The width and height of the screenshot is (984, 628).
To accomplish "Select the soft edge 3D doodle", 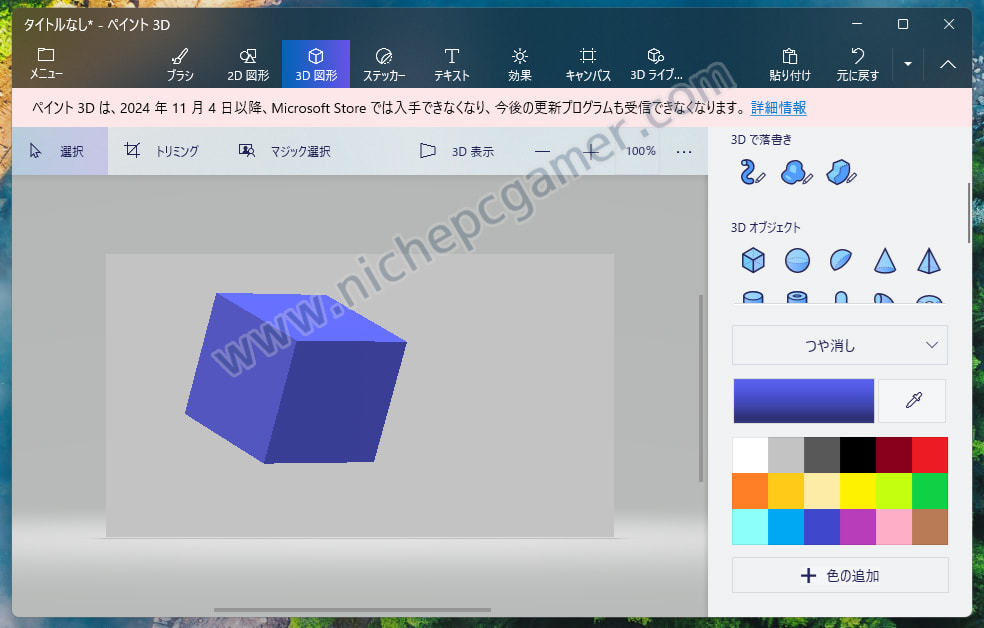I will click(796, 173).
